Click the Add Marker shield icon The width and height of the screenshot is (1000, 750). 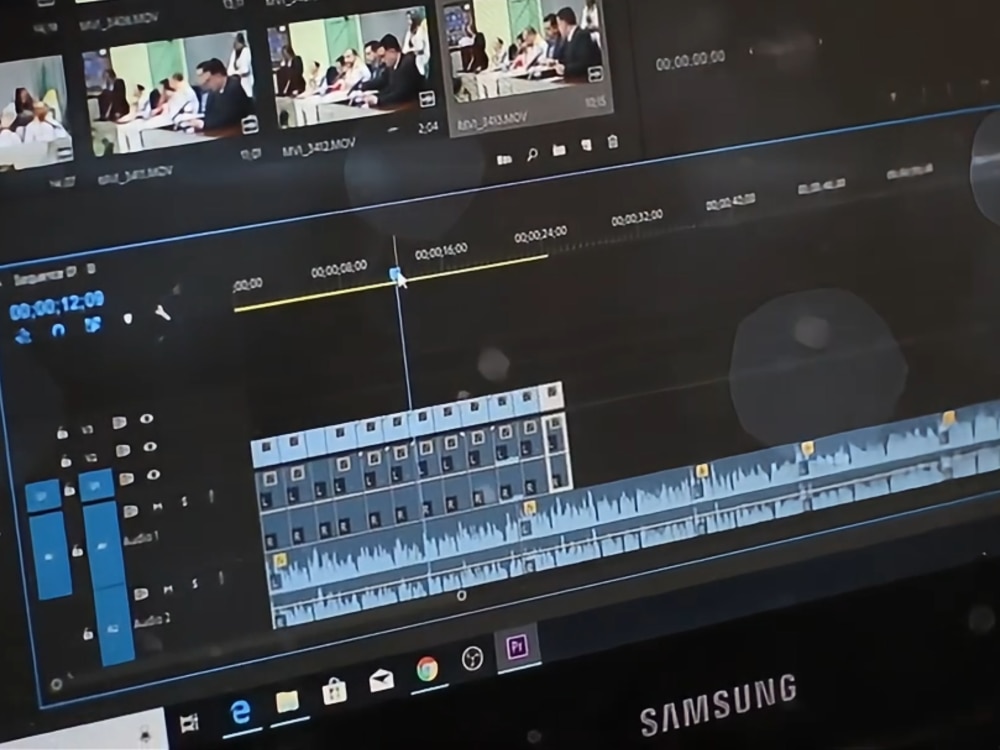pyautogui.click(x=128, y=318)
